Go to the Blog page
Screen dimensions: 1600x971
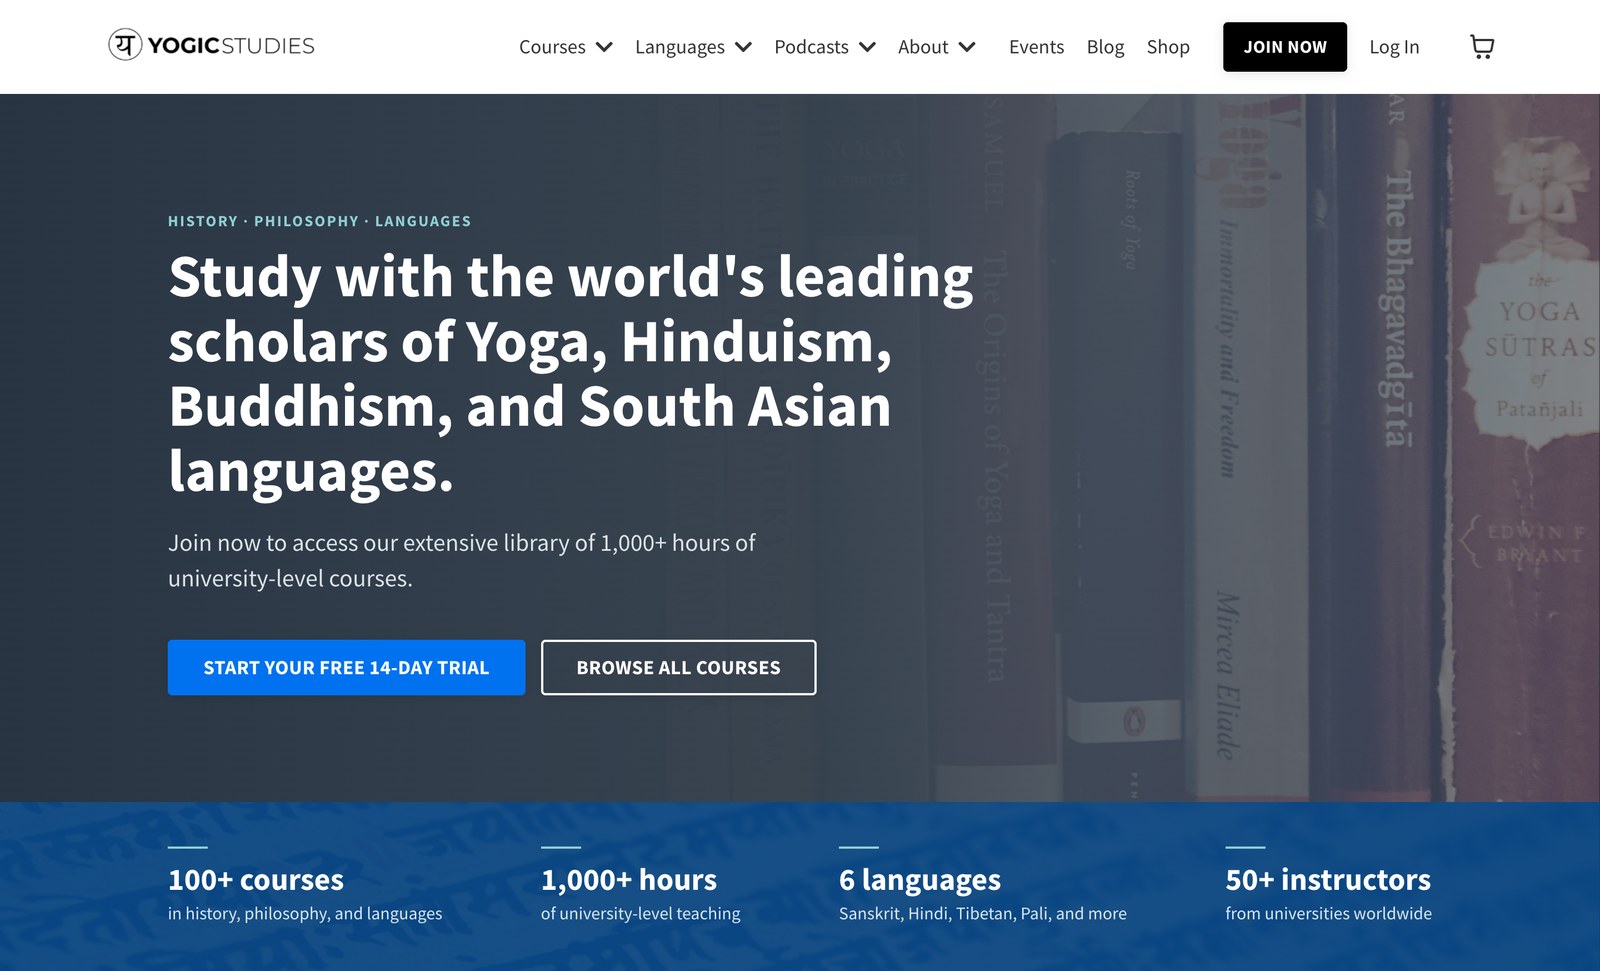coord(1105,47)
